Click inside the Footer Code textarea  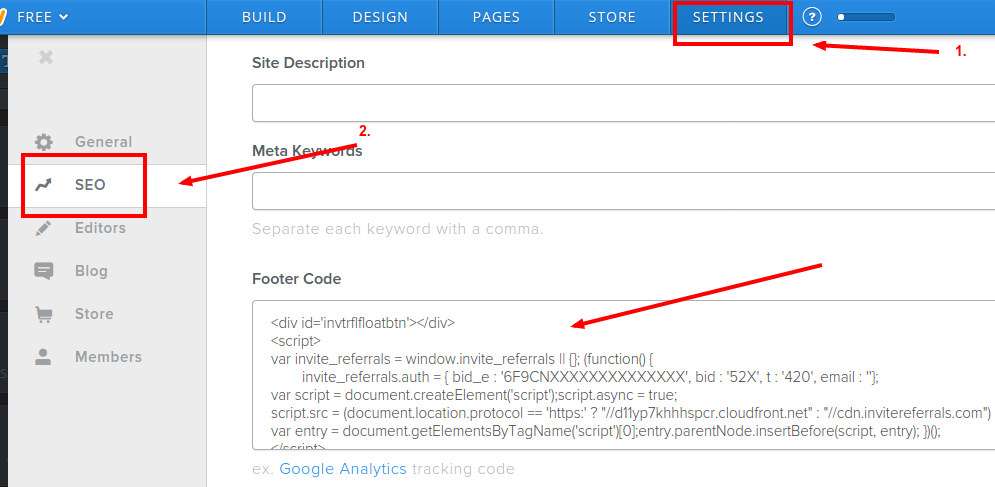click(620, 376)
